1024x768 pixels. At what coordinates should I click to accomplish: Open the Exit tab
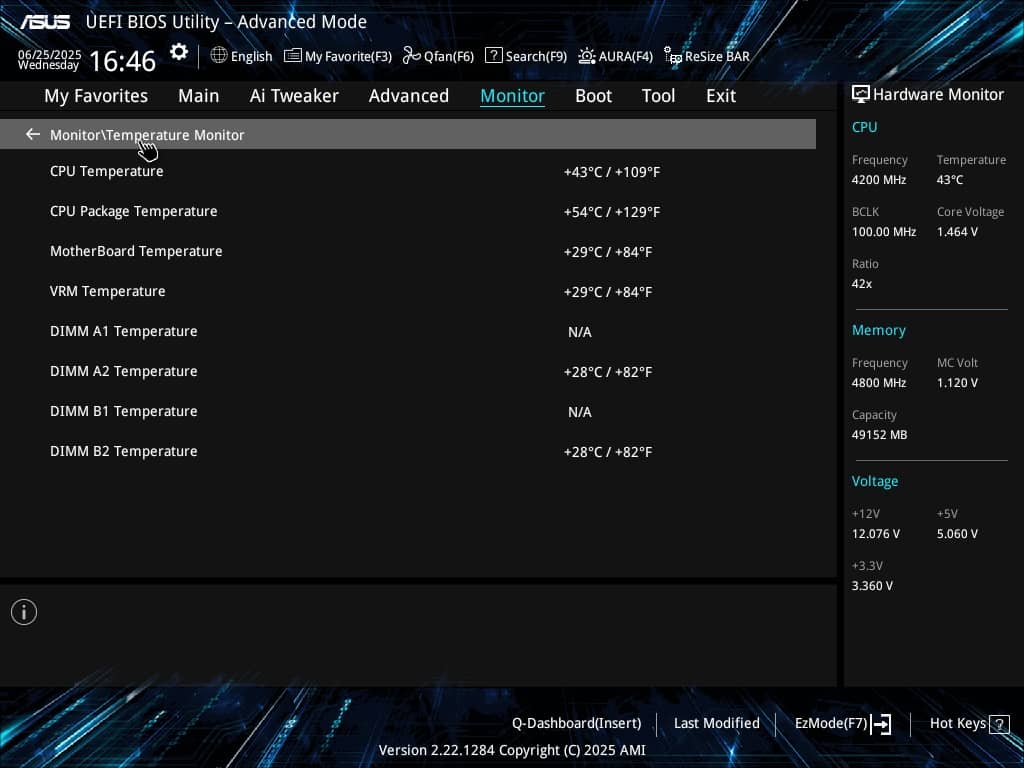coord(721,96)
